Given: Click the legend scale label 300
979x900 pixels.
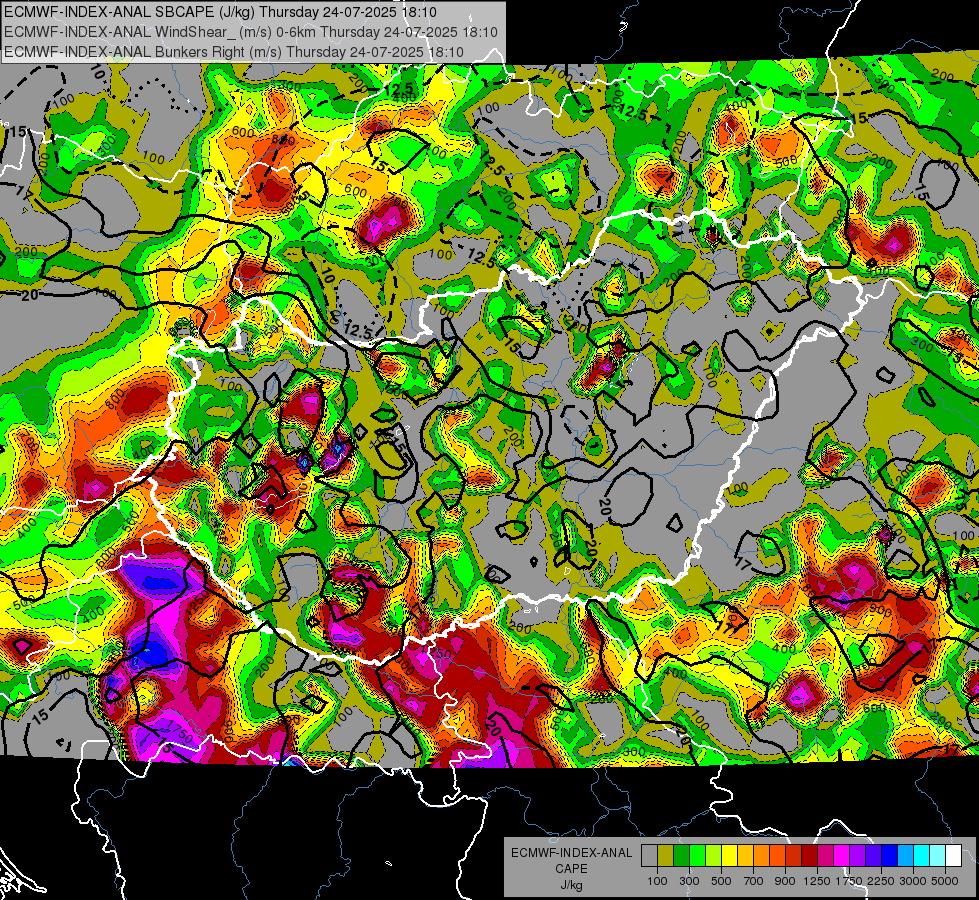Looking at the screenshot, I should (x=689, y=881).
